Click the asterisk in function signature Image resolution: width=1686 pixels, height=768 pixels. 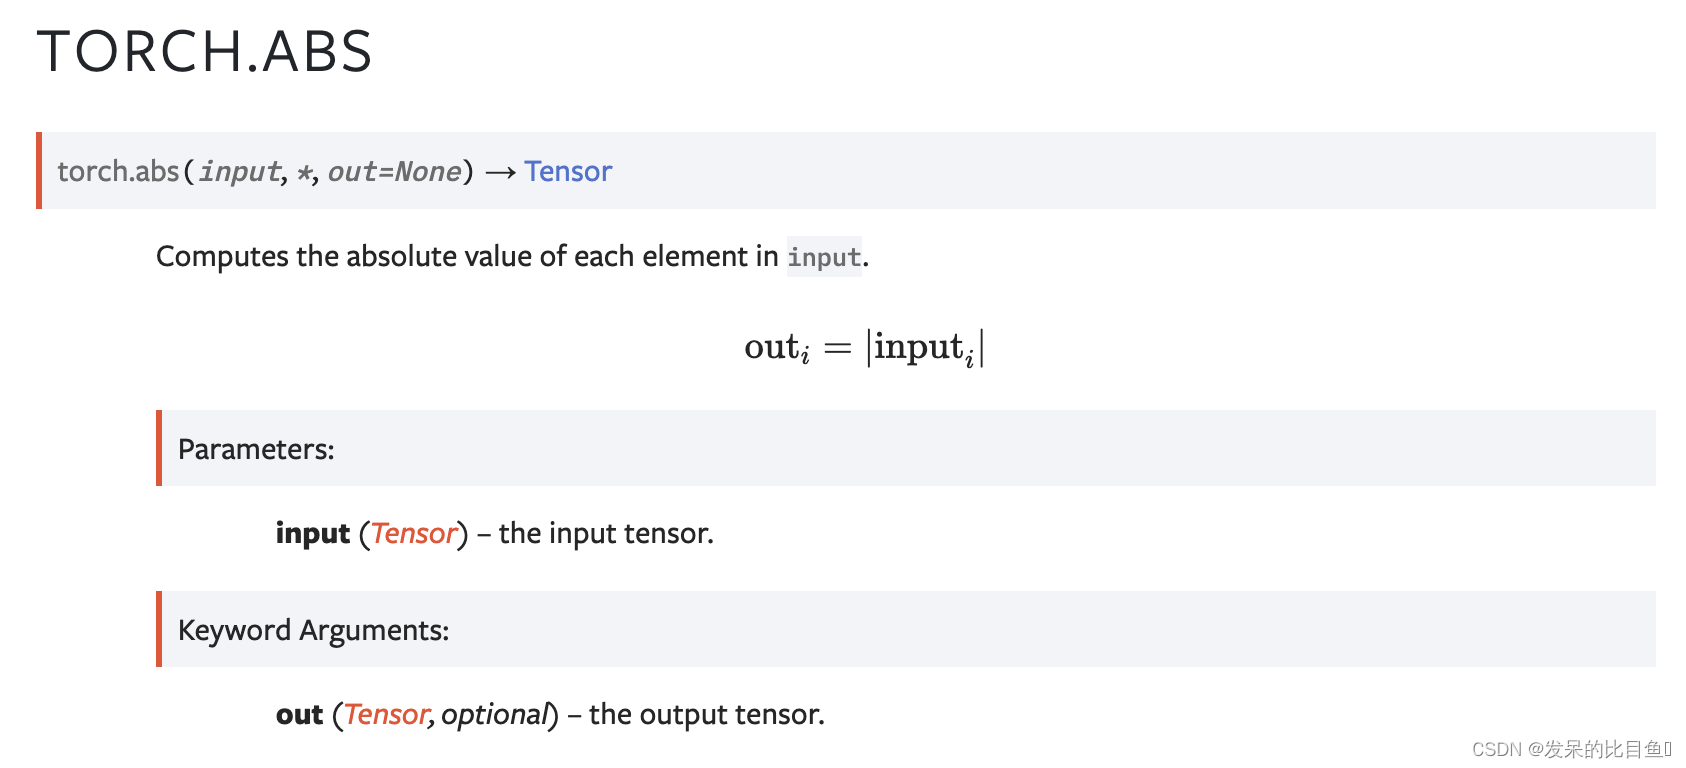[x=304, y=172]
